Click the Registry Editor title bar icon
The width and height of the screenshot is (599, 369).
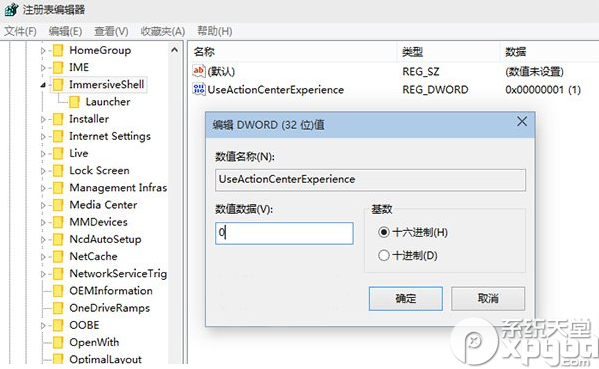[x=11, y=9]
